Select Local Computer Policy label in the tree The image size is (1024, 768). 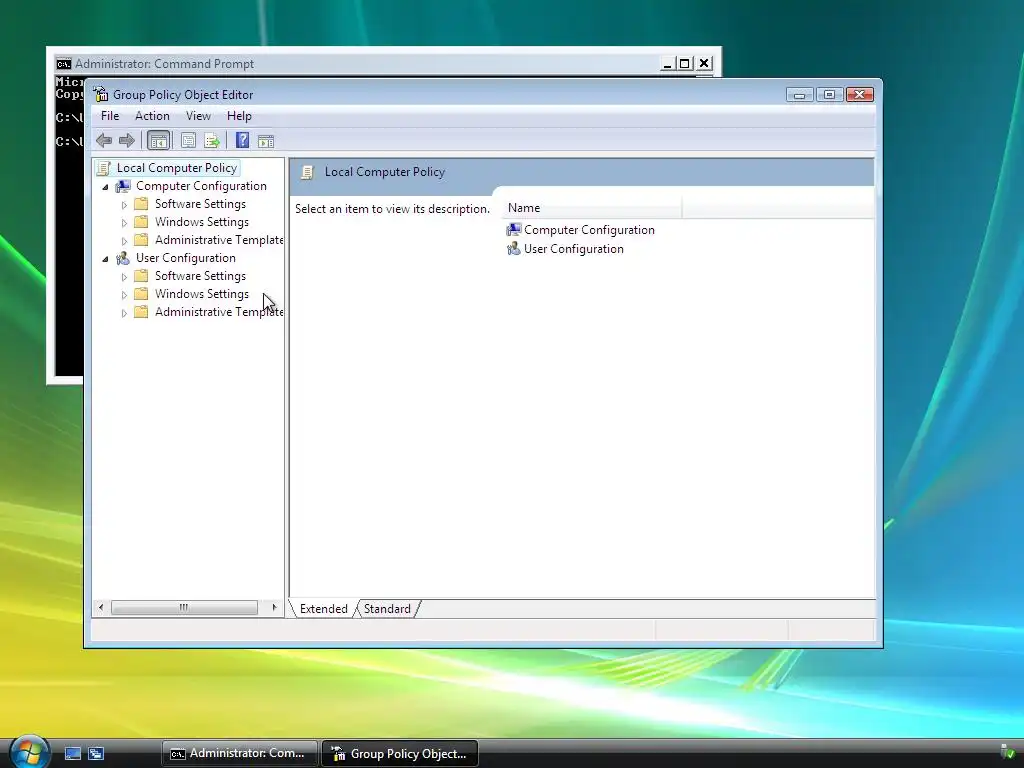[176, 168]
